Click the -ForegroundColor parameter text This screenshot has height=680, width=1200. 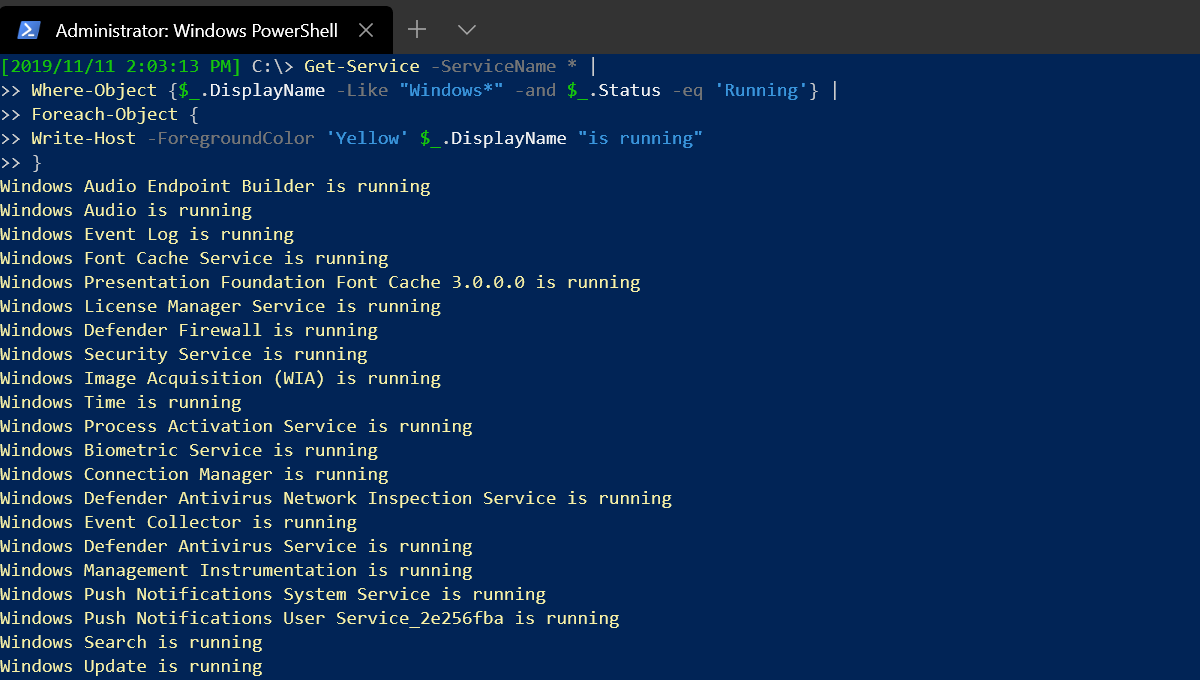pyautogui.click(x=230, y=138)
